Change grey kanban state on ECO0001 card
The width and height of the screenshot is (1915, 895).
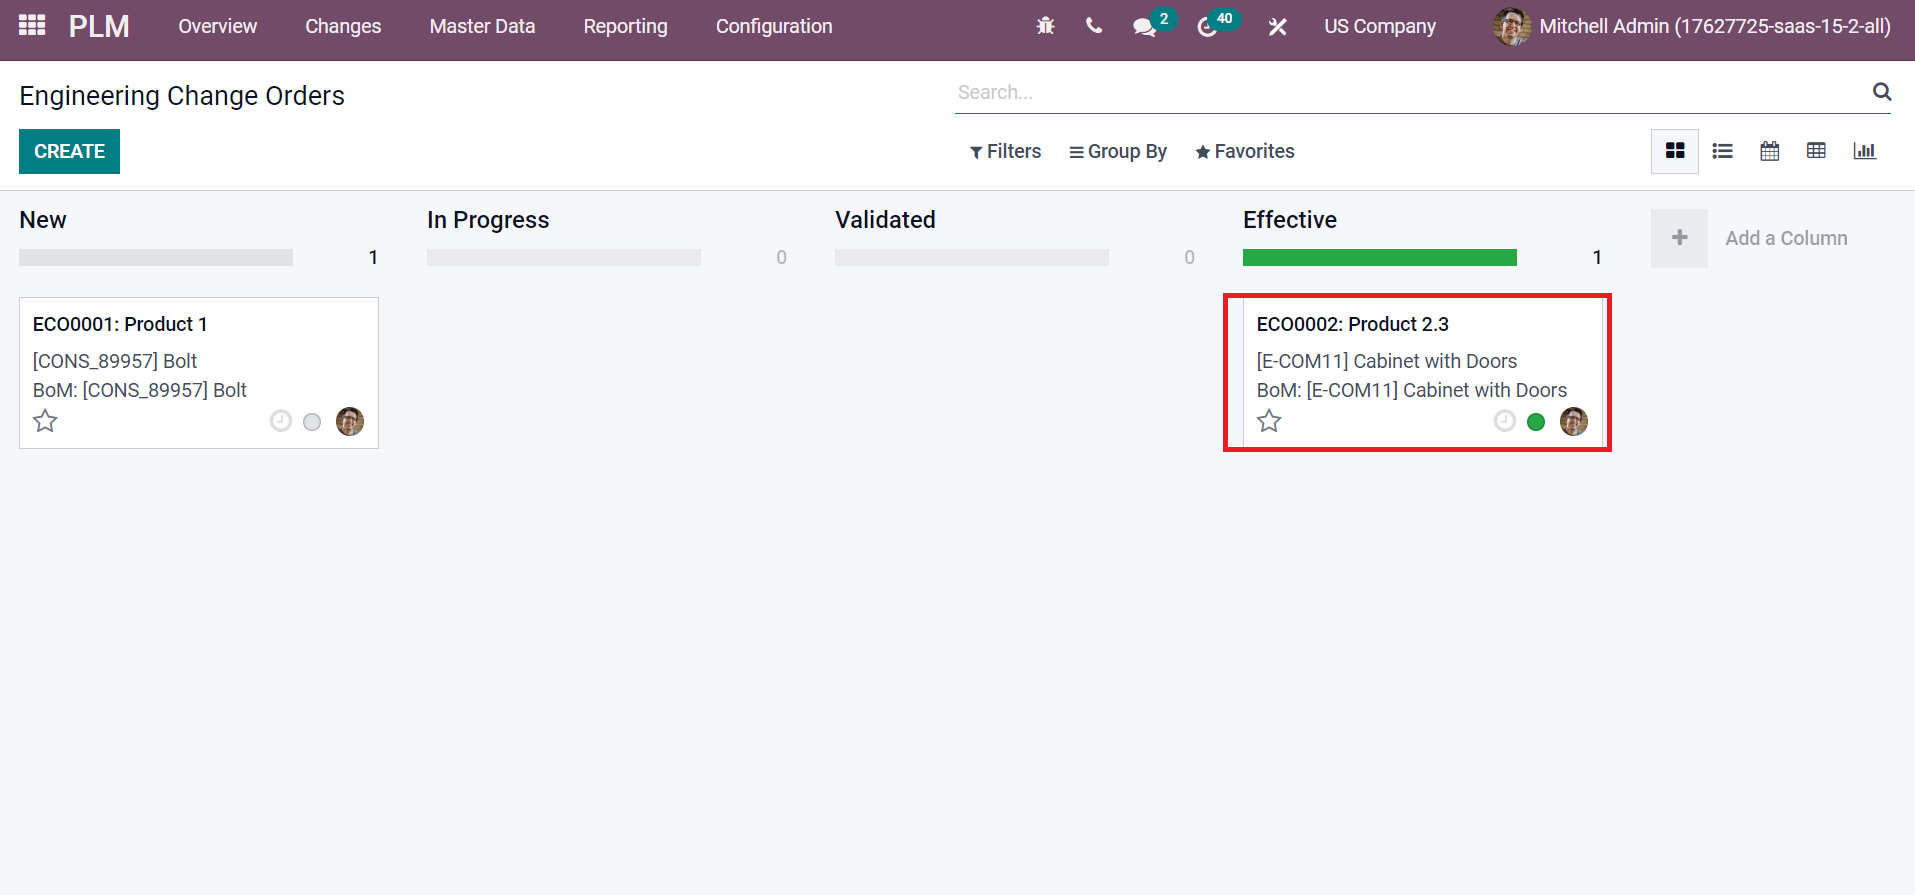(x=312, y=422)
